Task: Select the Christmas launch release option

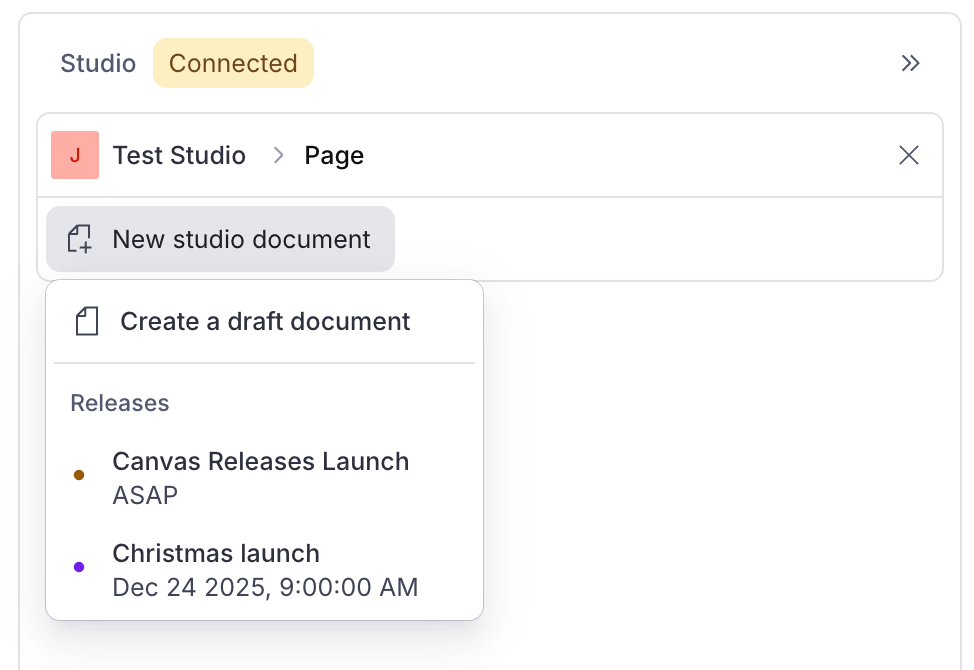Action: click(216, 553)
